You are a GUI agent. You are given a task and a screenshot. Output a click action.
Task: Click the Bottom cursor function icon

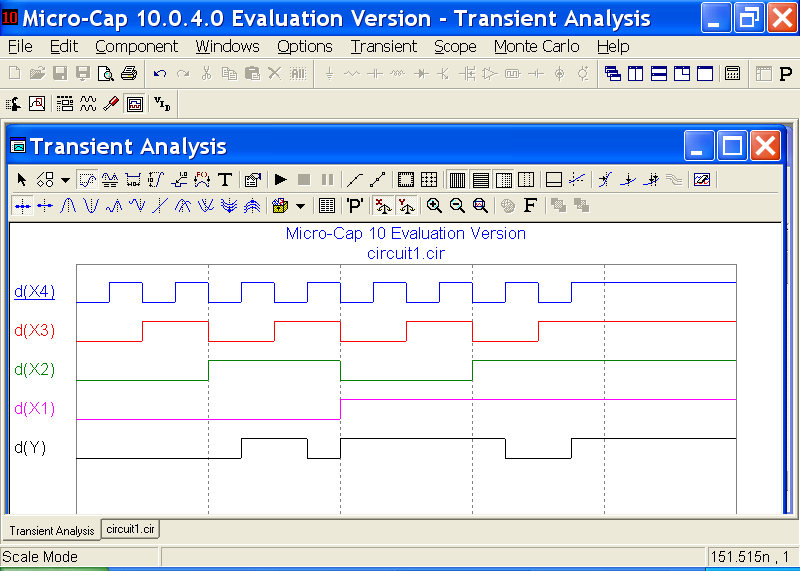[206, 206]
